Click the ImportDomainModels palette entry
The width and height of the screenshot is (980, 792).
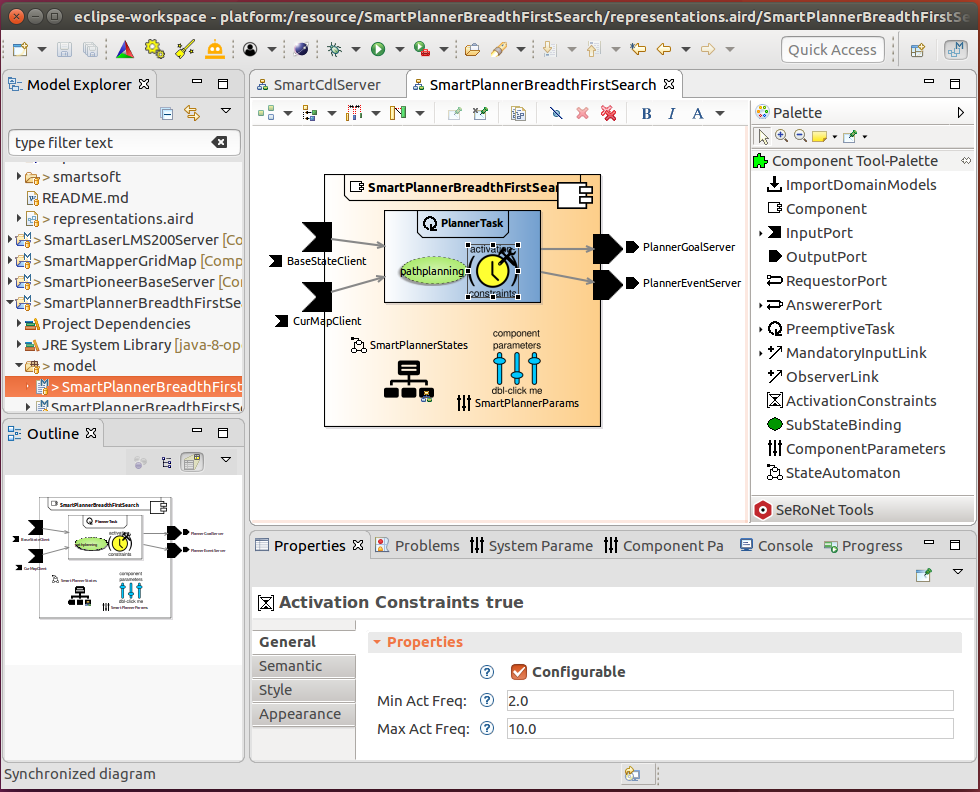click(x=860, y=185)
